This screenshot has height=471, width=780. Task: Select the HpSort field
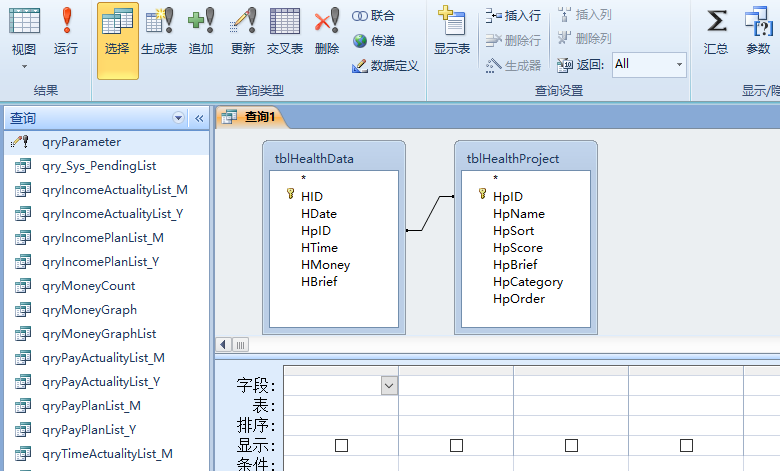tap(513, 231)
